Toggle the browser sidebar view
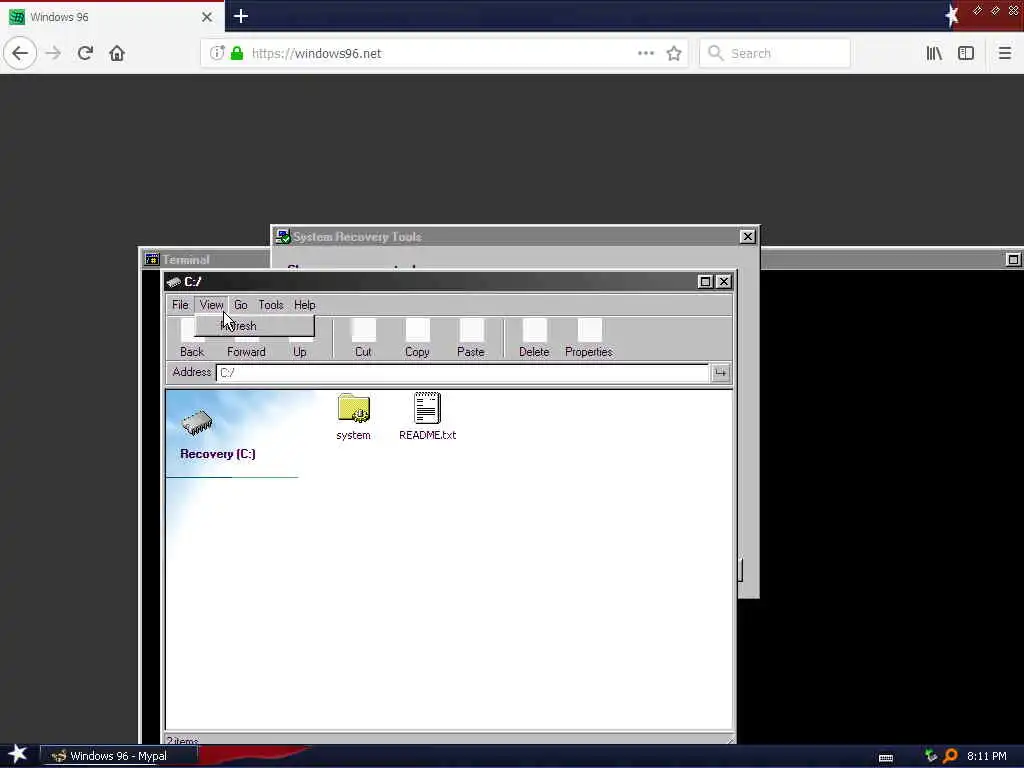The image size is (1024, 768). coord(966,53)
